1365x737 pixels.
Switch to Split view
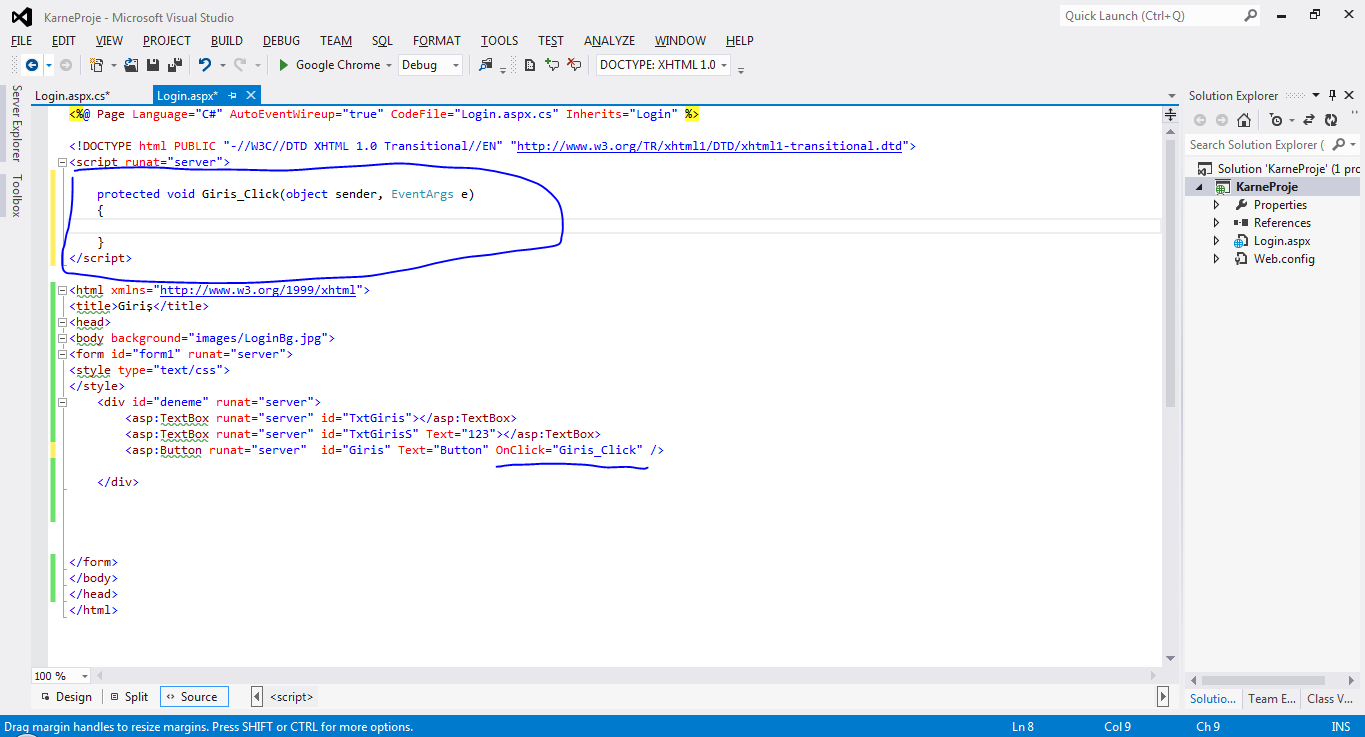pos(129,697)
